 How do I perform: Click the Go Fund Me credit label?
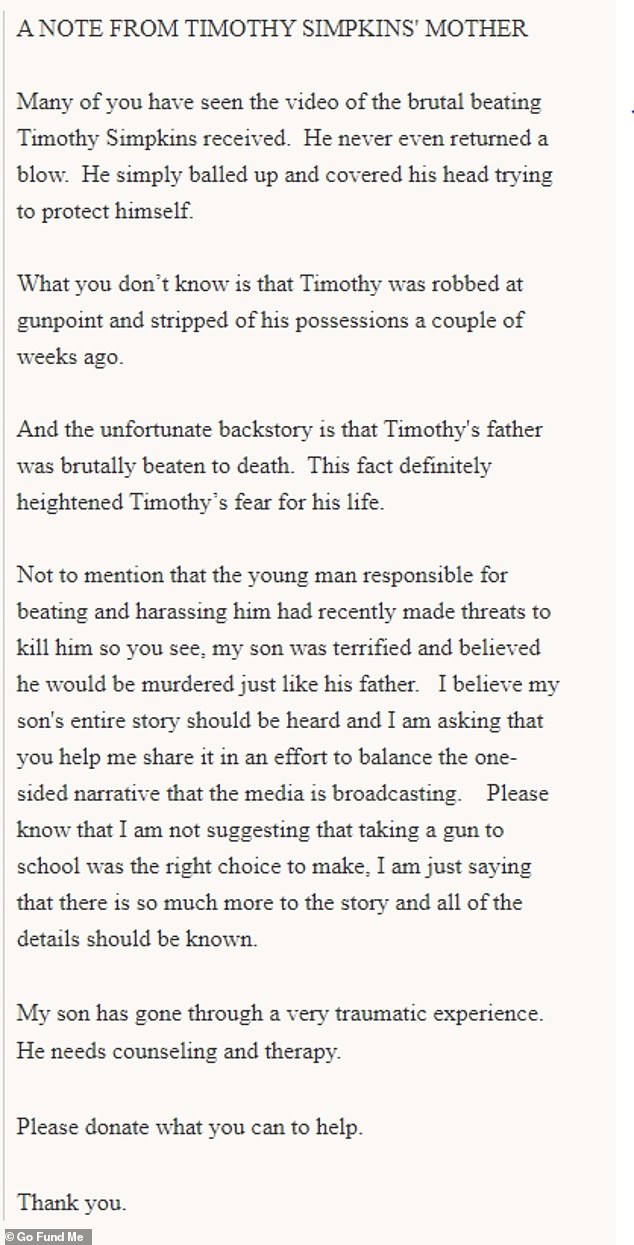(x=47, y=1236)
